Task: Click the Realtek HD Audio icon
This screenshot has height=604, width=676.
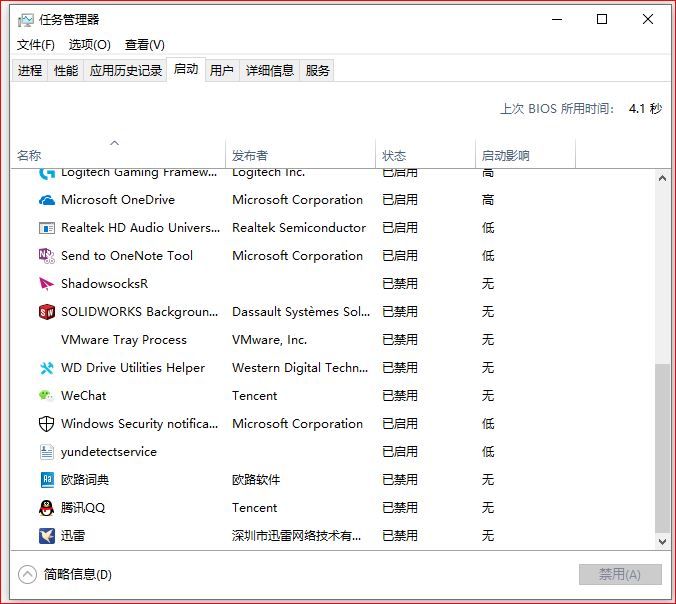Action: point(47,228)
